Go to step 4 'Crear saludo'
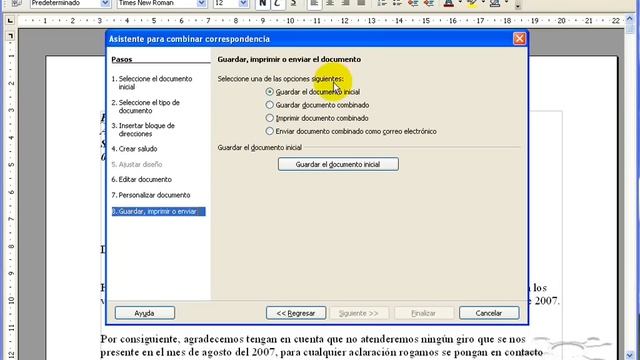 pyautogui.click(x=134, y=149)
